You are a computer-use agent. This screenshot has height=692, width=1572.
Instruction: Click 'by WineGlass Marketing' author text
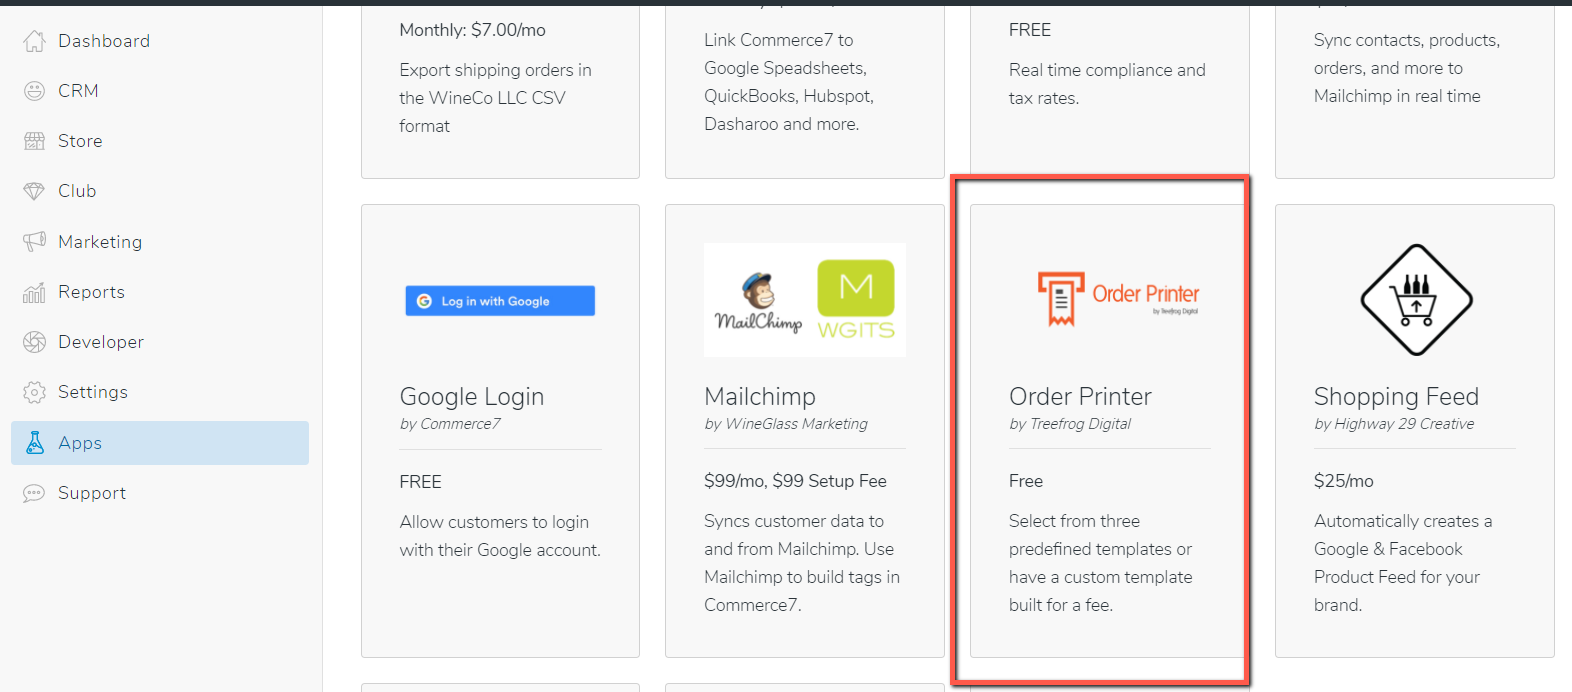tap(786, 424)
